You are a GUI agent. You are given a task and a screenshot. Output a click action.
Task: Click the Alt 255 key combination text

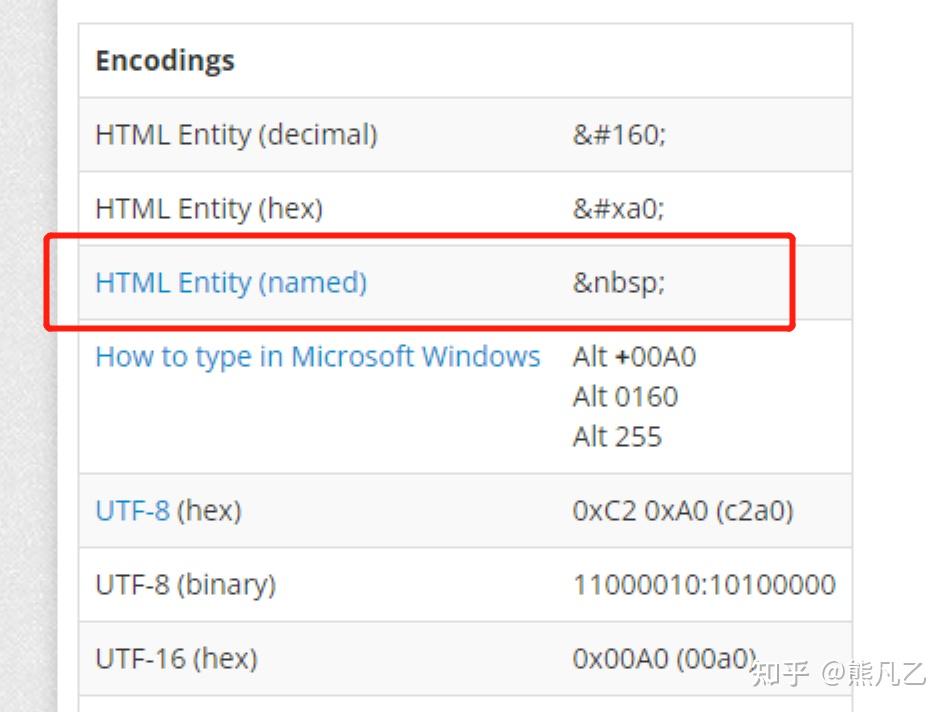617,437
